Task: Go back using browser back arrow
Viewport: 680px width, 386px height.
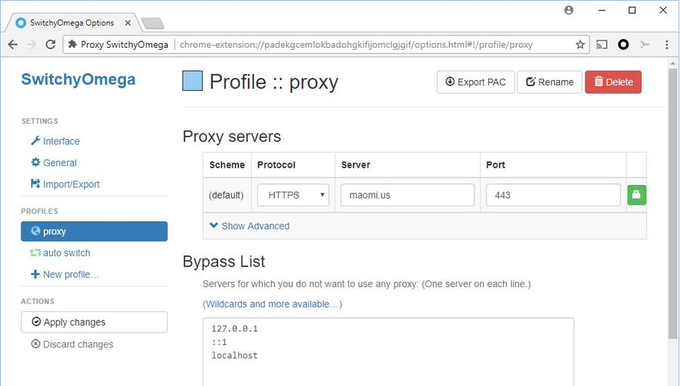Action: point(13,44)
